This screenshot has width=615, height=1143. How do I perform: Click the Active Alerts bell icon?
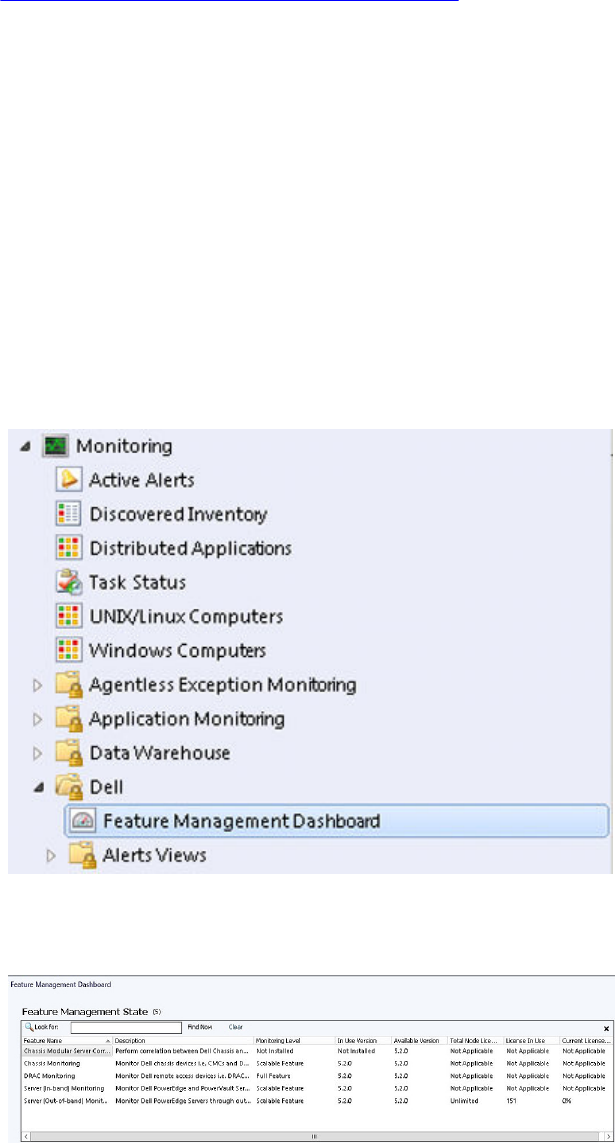(x=68, y=480)
